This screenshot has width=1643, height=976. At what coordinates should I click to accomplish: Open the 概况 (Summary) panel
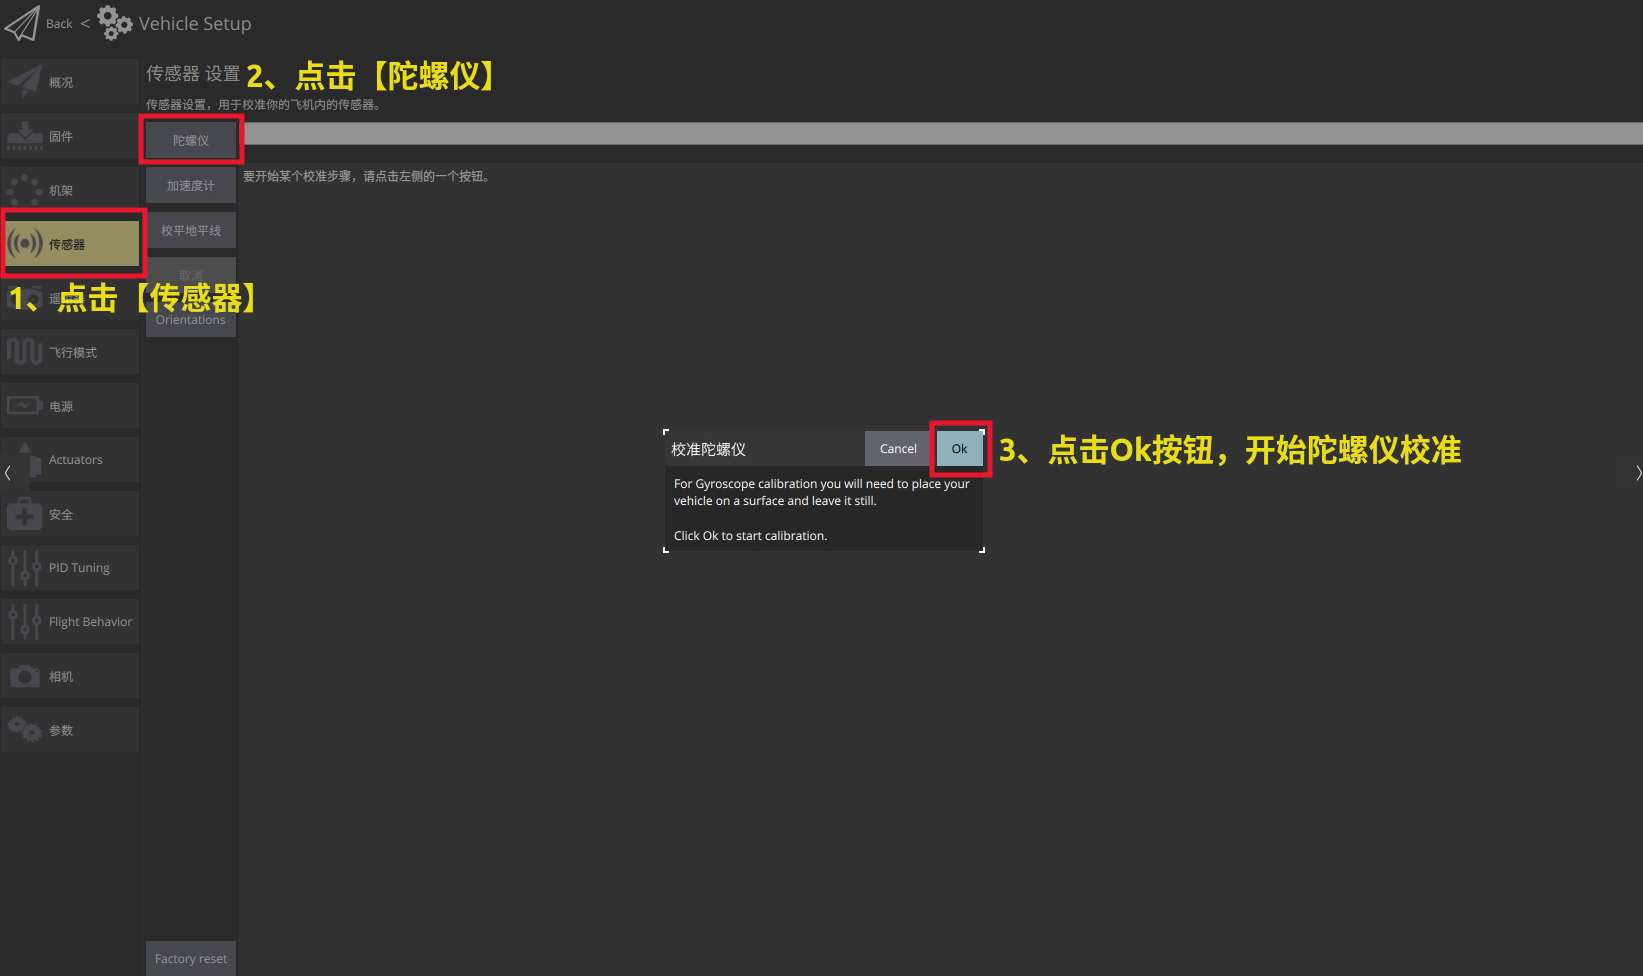[x=70, y=81]
